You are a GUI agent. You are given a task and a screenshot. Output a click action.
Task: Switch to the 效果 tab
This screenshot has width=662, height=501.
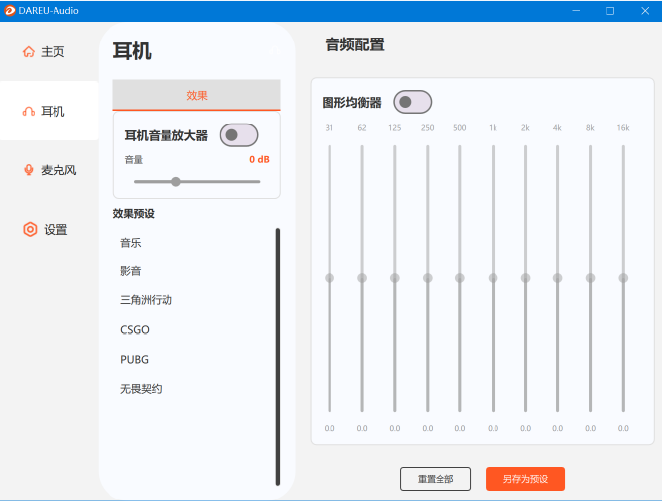click(x=196, y=95)
